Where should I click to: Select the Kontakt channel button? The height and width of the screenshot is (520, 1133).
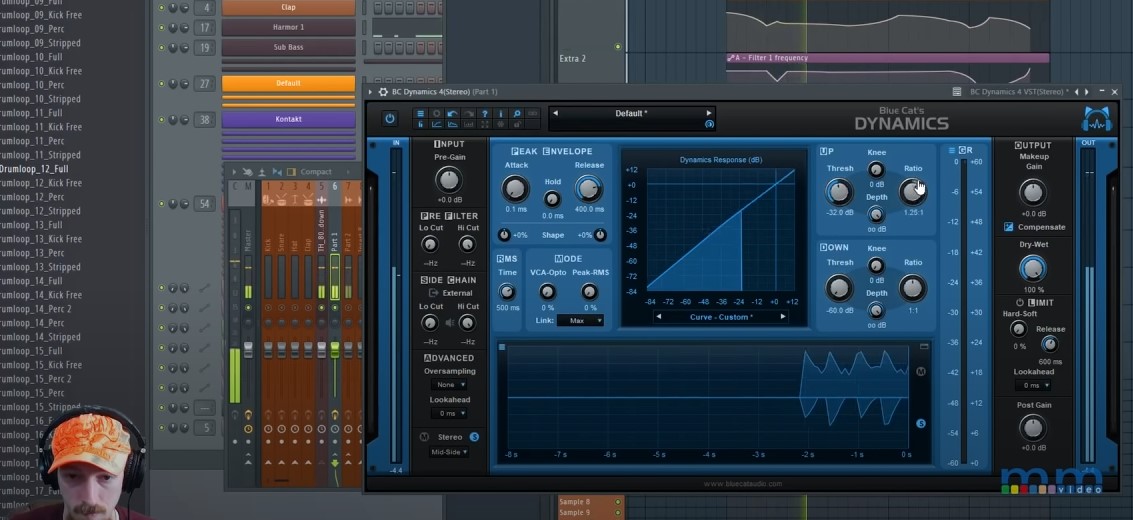[288, 119]
